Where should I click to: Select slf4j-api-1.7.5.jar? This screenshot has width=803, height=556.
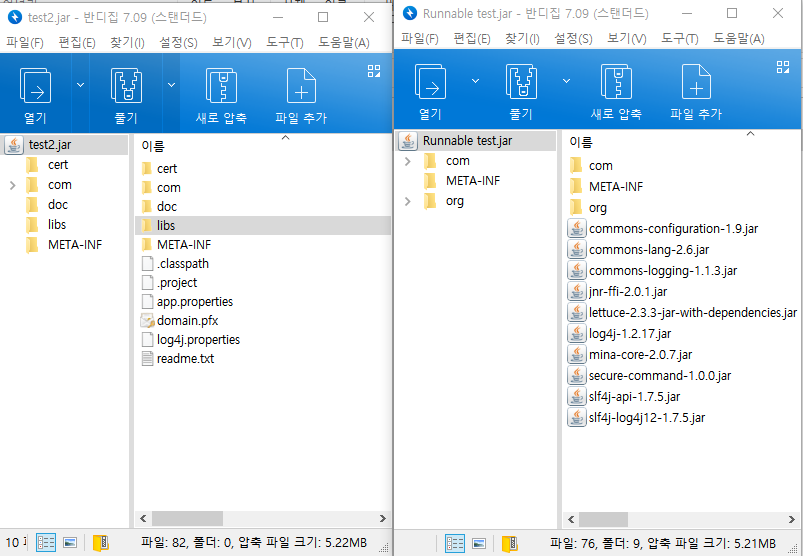[624, 397]
